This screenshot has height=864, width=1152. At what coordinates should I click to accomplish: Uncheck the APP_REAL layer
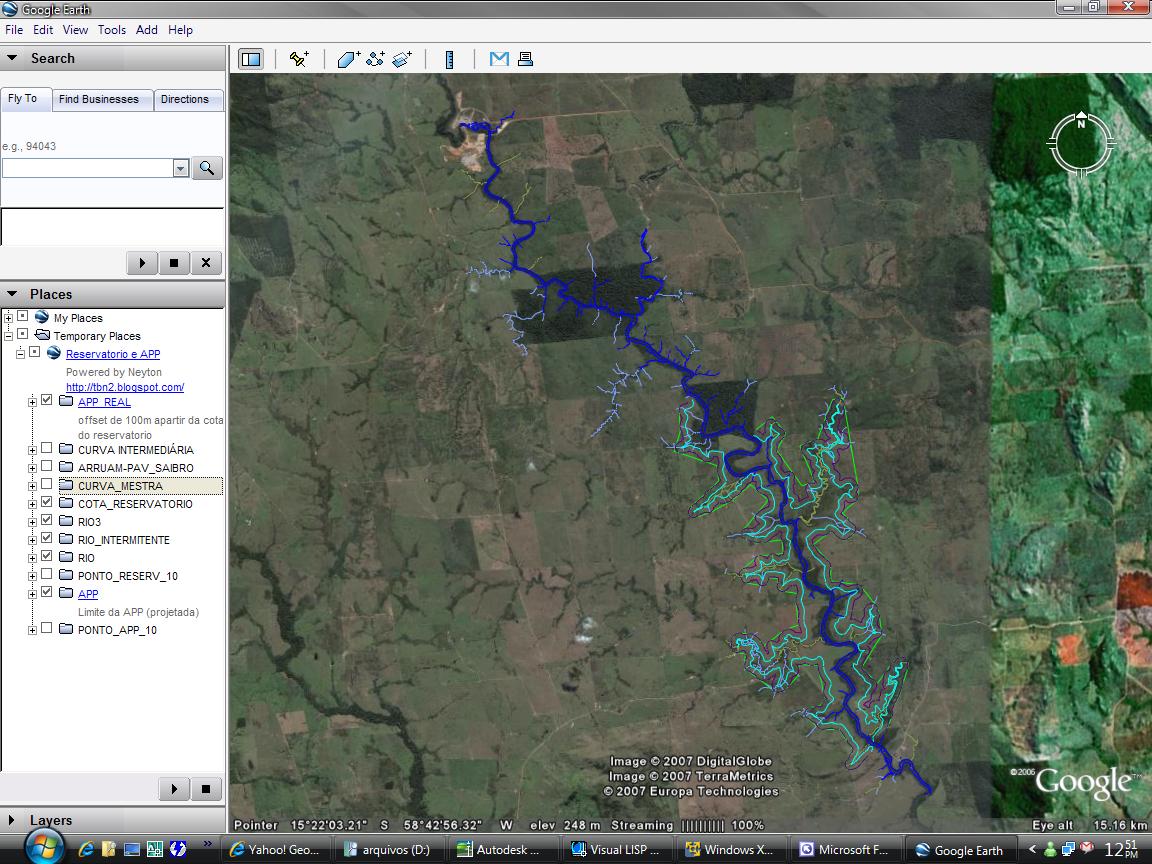pos(46,400)
